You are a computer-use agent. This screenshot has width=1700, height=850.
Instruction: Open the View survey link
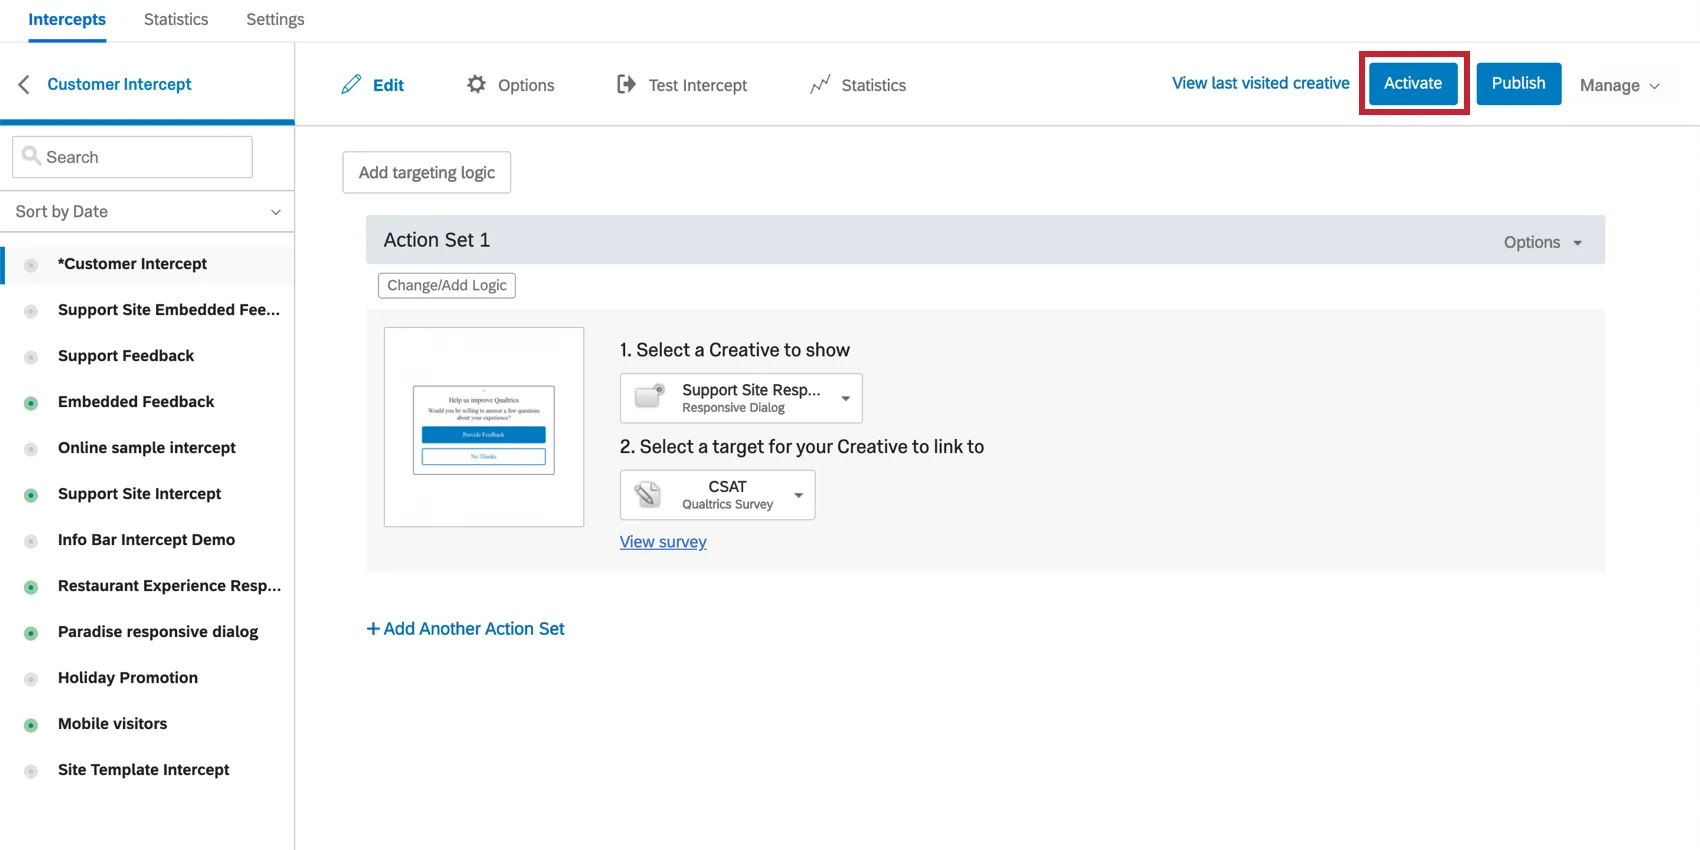tap(663, 542)
